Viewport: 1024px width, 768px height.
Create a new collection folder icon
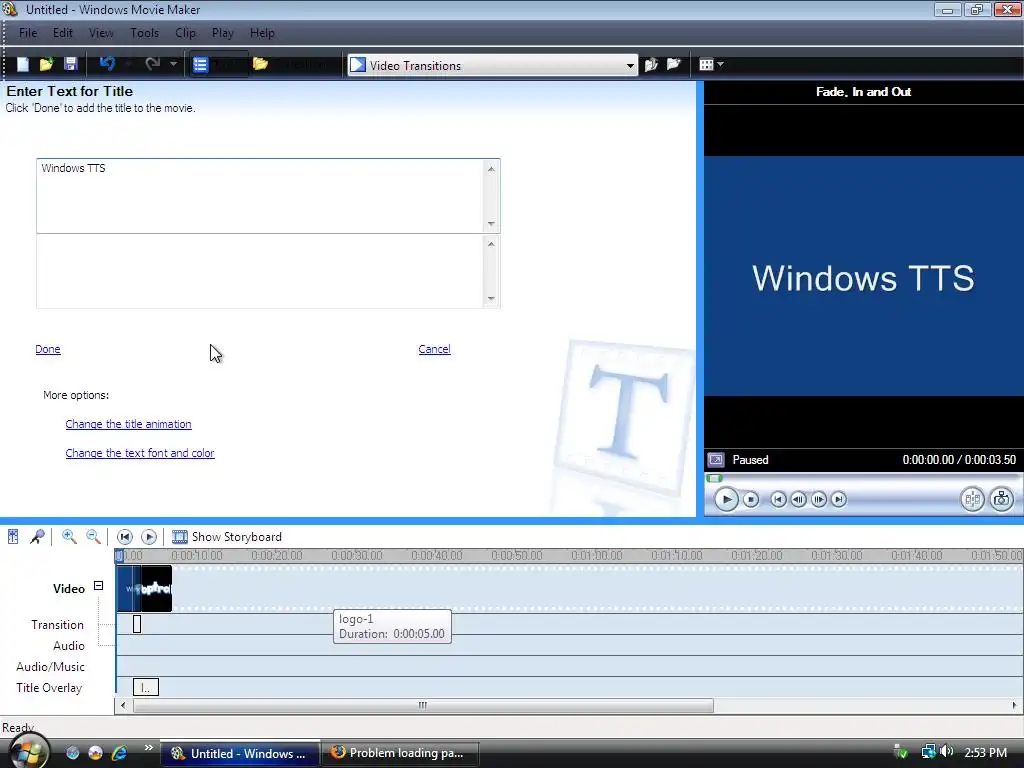[x=673, y=64]
